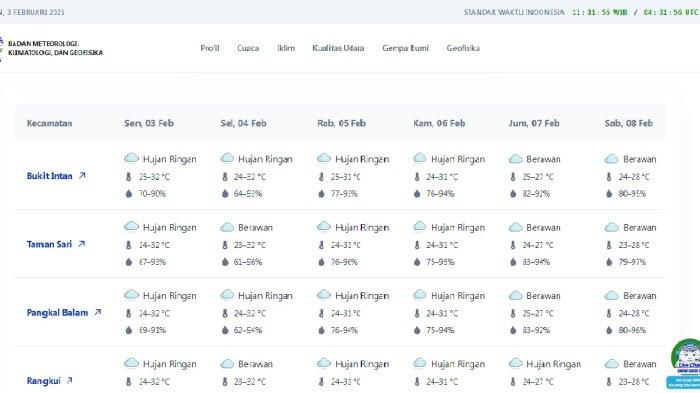
Task: Open Gempa Bumi menu
Action: [405, 48]
